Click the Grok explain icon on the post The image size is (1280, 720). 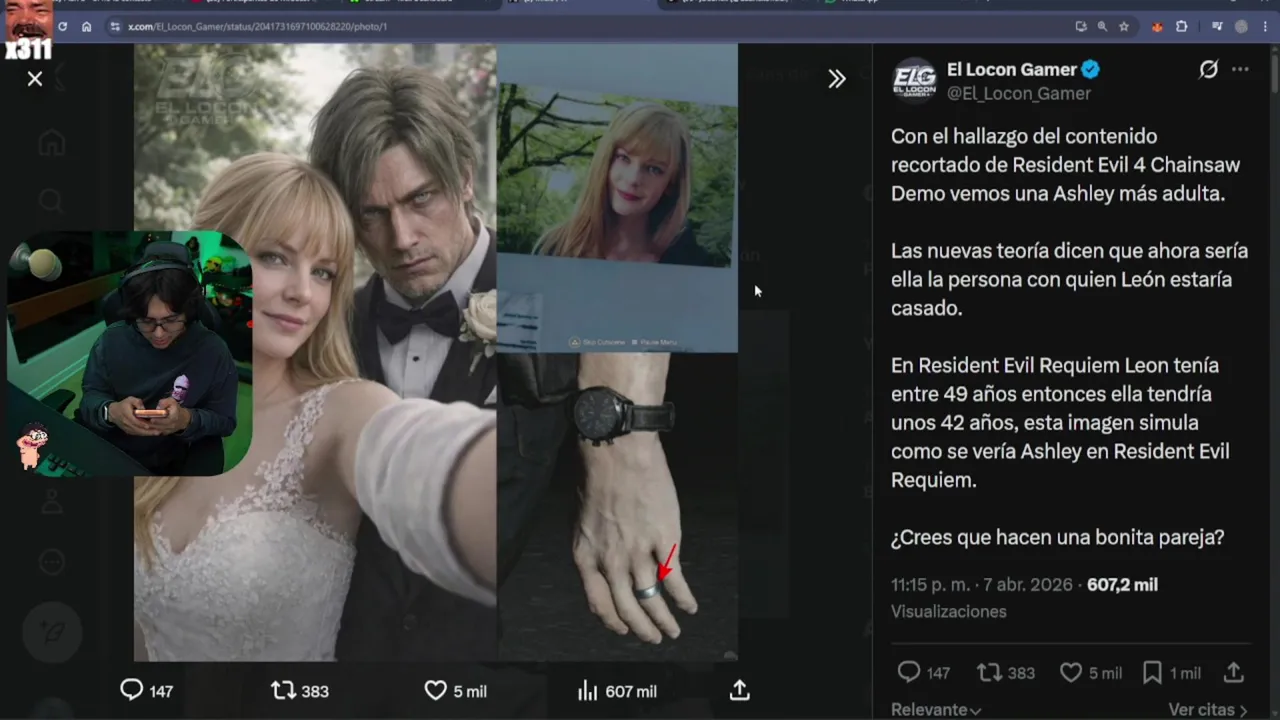1208,69
